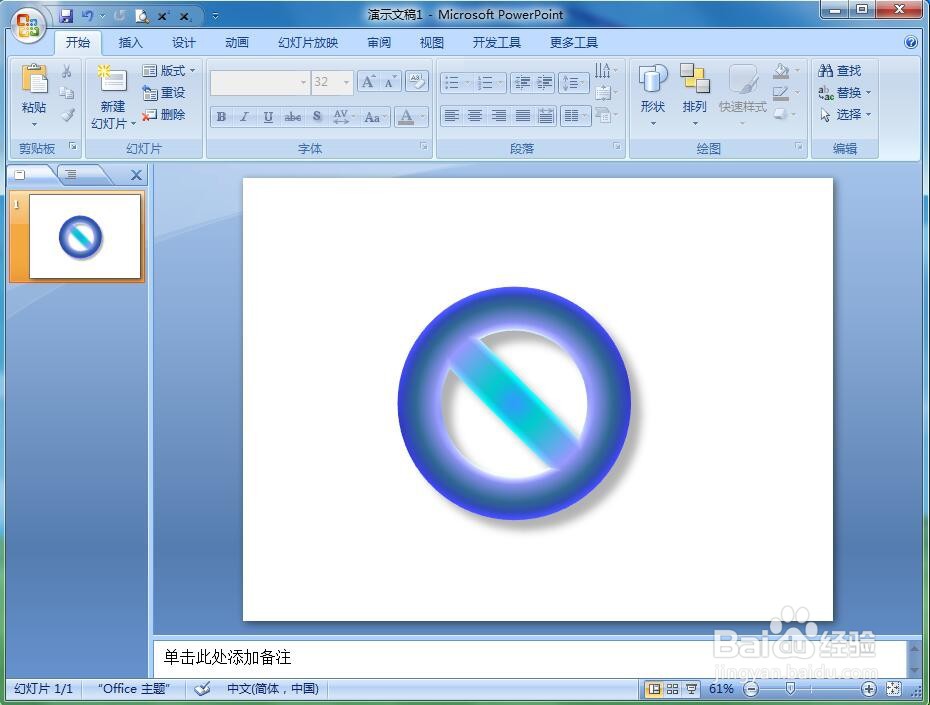
Task: Align text left icon
Action: coord(452,116)
